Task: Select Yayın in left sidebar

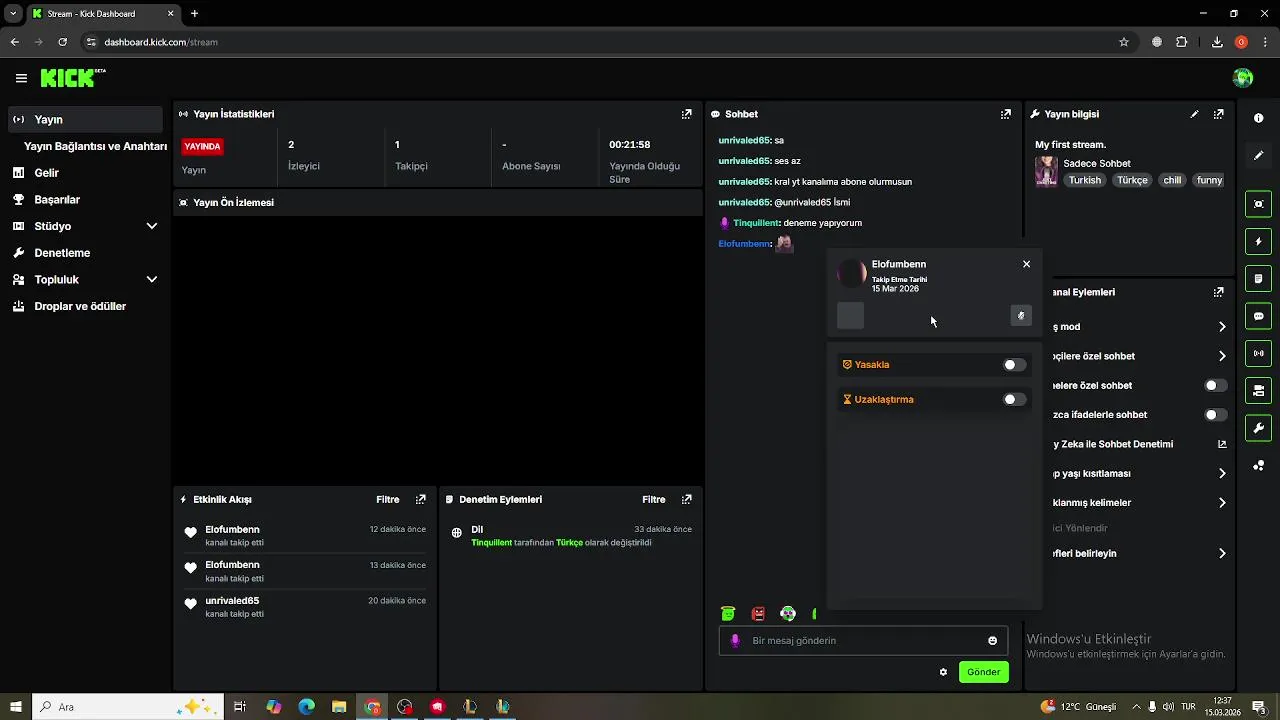Action: pyautogui.click(x=85, y=119)
